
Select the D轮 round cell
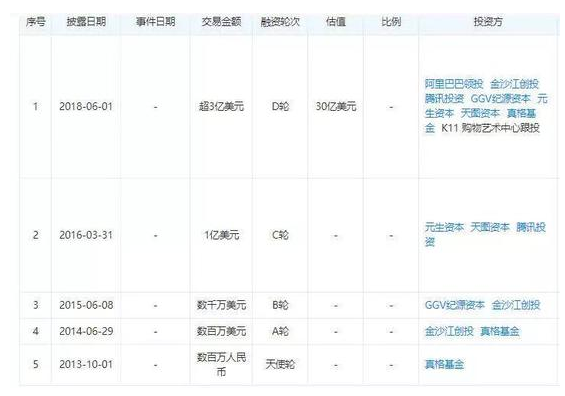coord(280,106)
